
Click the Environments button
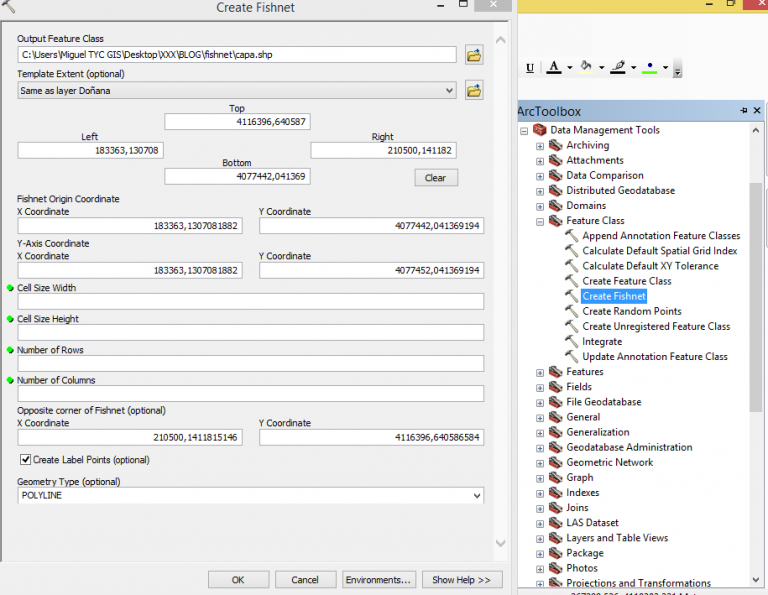click(x=378, y=580)
